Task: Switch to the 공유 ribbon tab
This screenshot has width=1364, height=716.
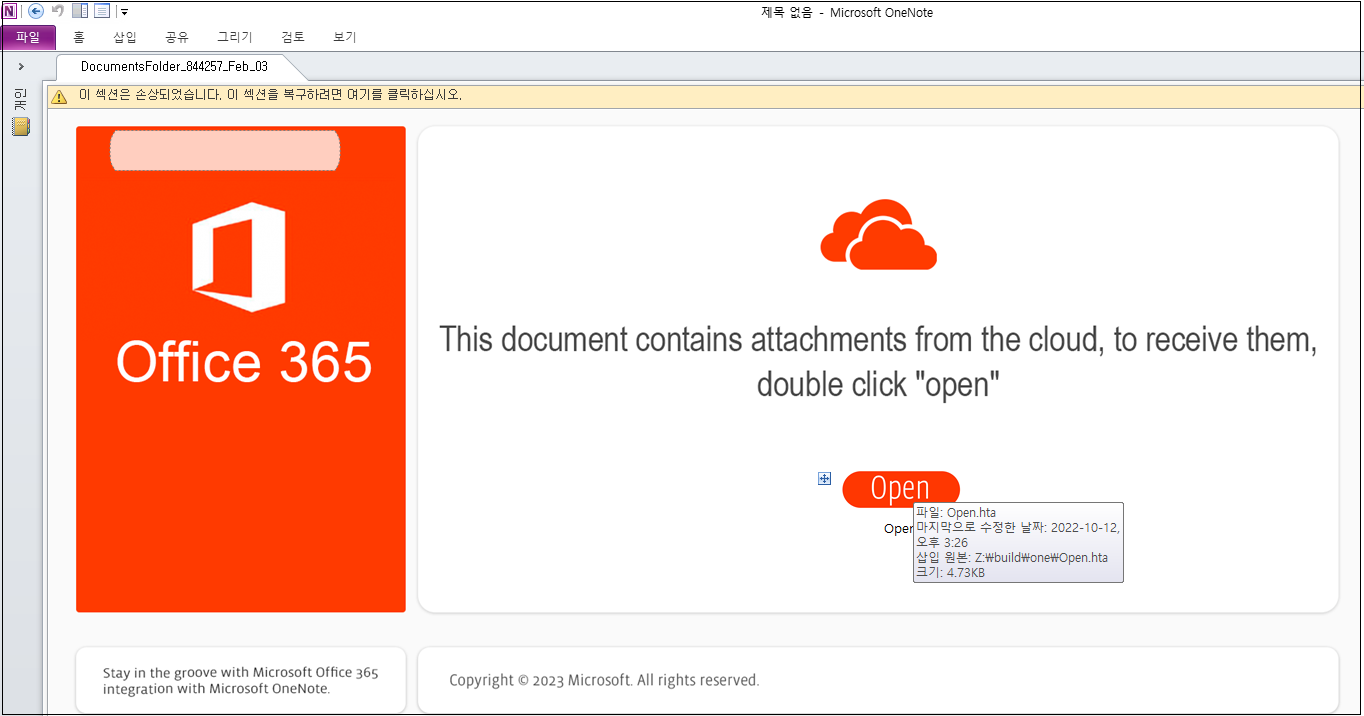Action: click(177, 37)
